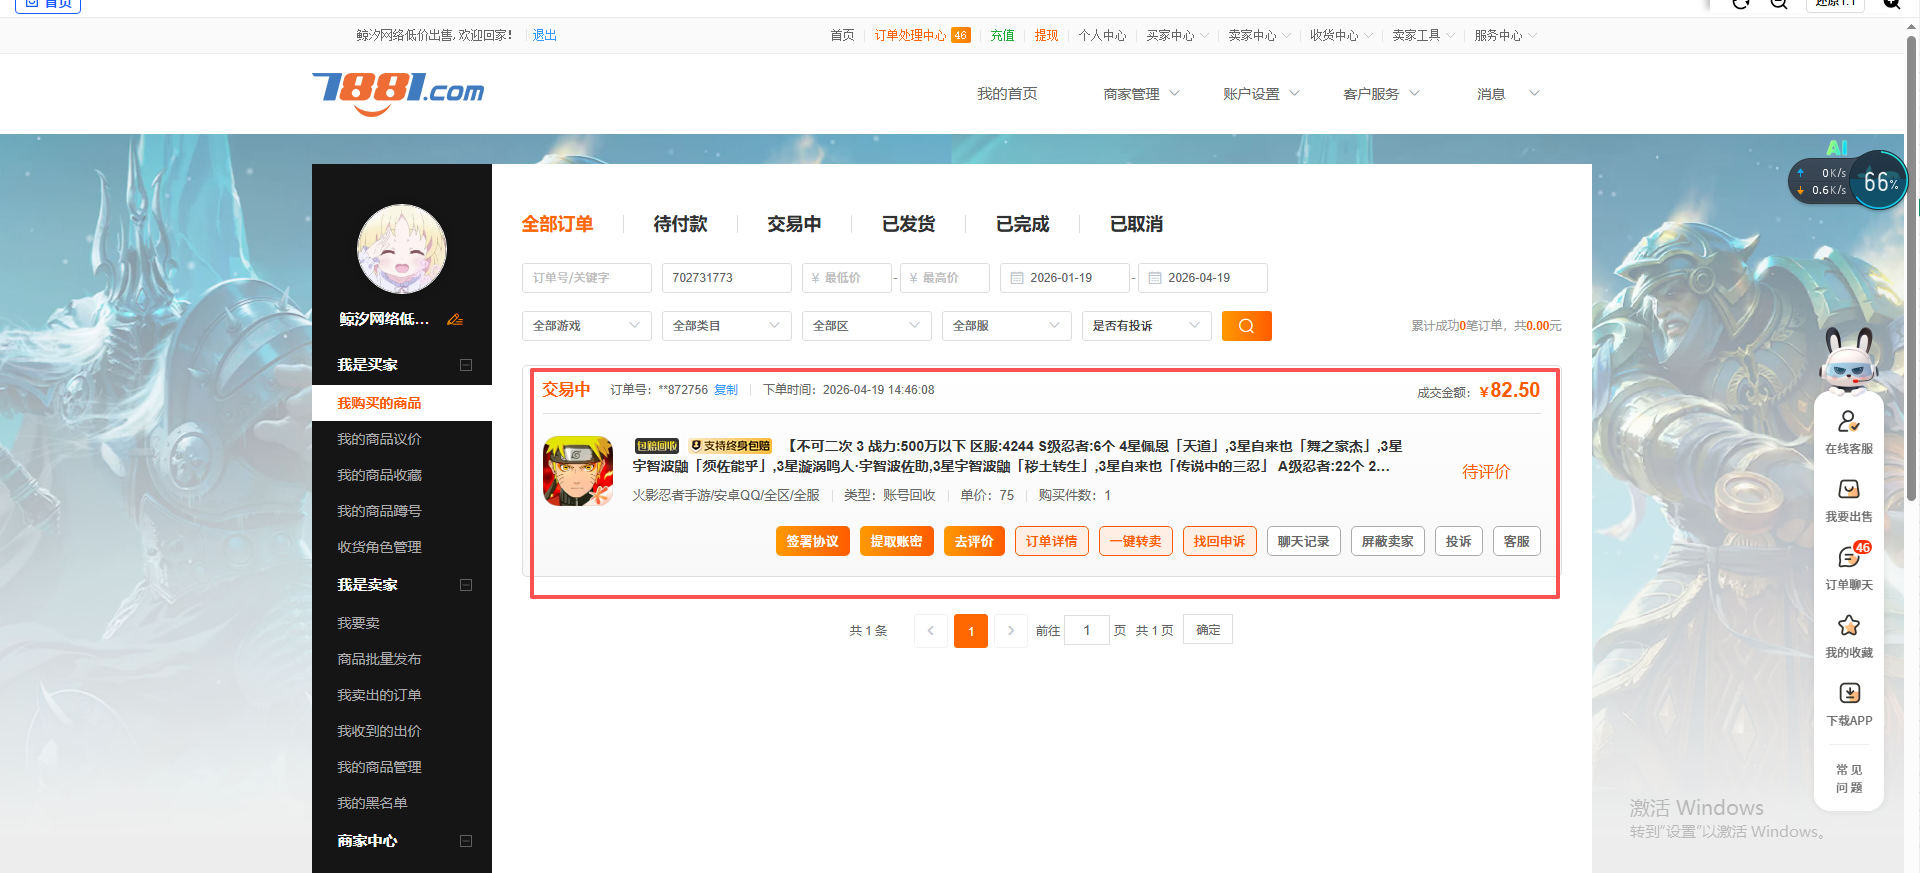Expand 买家中心 in top bar
The width and height of the screenshot is (1920, 873).
tap(1178, 35)
